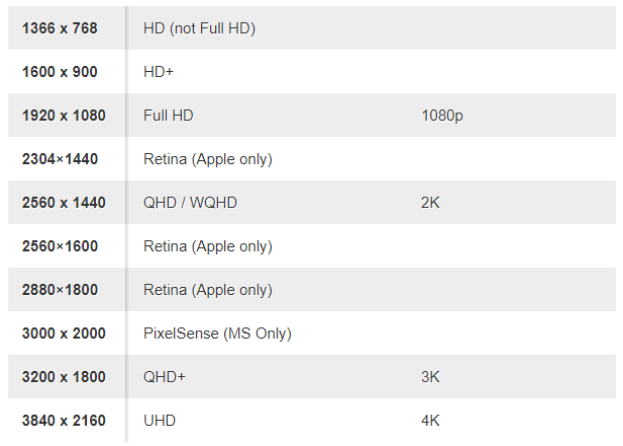The image size is (623, 446).
Task: Click the 2304×1440 resolution cell
Action: pos(60,159)
